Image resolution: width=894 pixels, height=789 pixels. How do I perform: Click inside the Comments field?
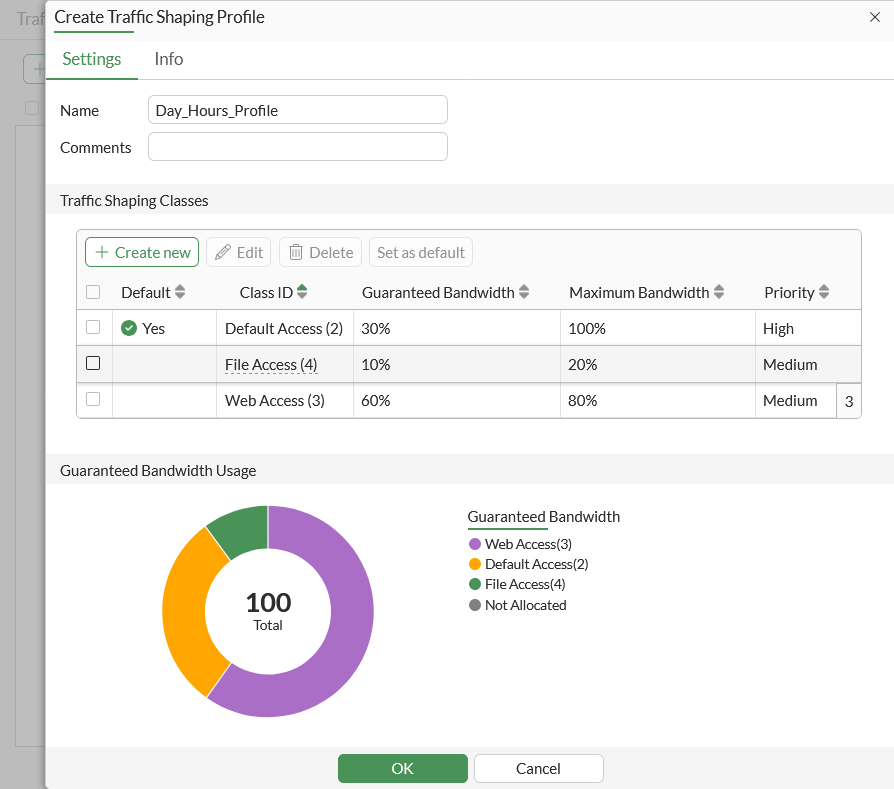pyautogui.click(x=297, y=146)
